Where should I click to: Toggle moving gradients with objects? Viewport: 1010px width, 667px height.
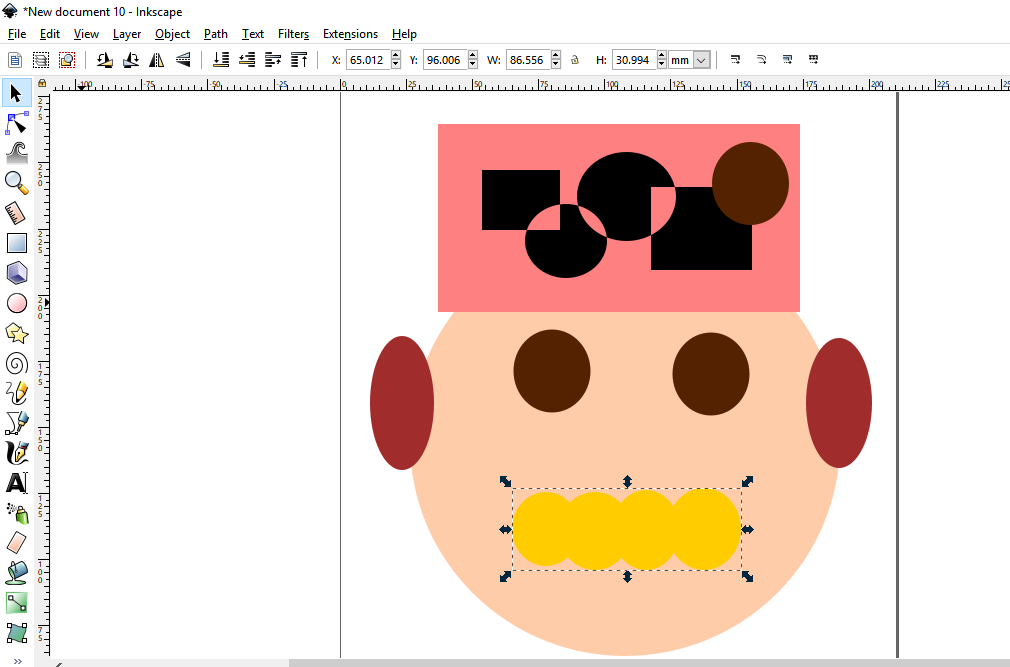tap(787, 60)
